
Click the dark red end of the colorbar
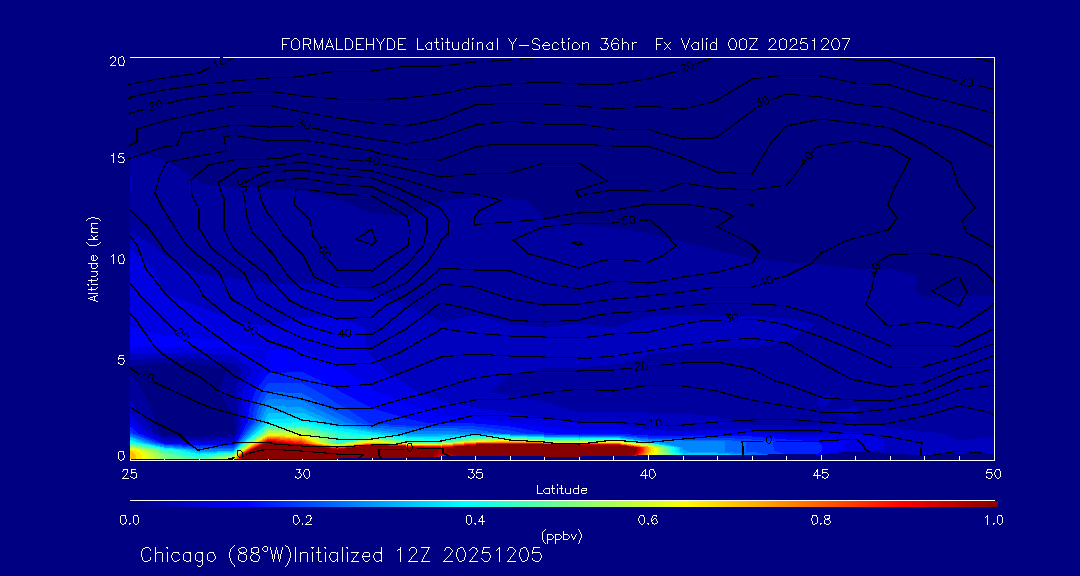point(985,502)
